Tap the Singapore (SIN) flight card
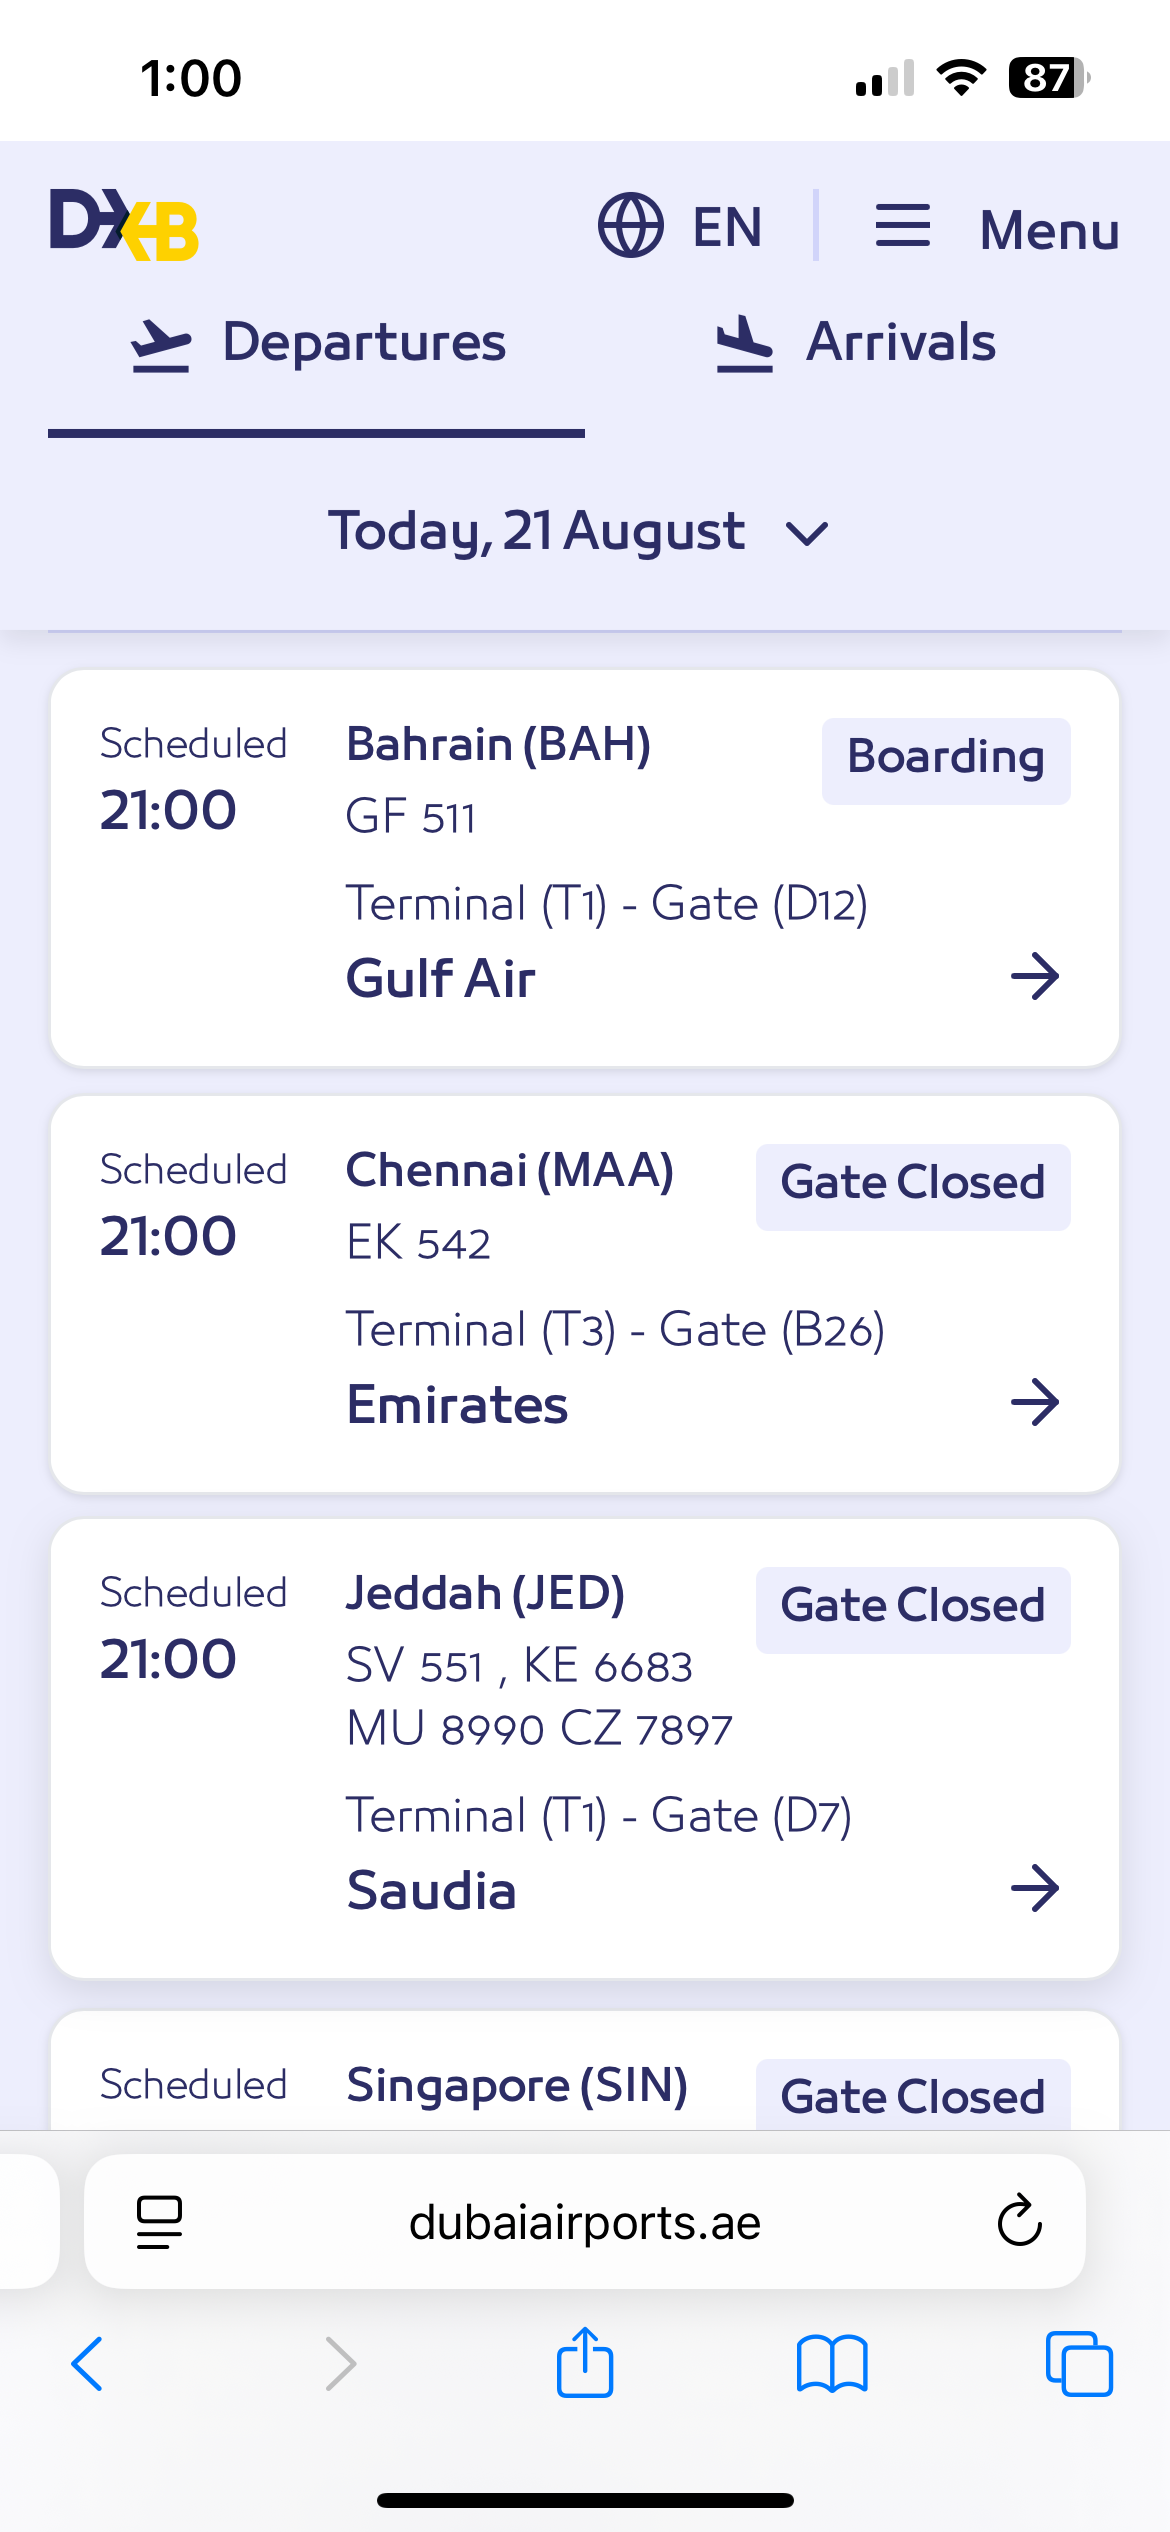This screenshot has width=1170, height=2532. pos(517,2085)
